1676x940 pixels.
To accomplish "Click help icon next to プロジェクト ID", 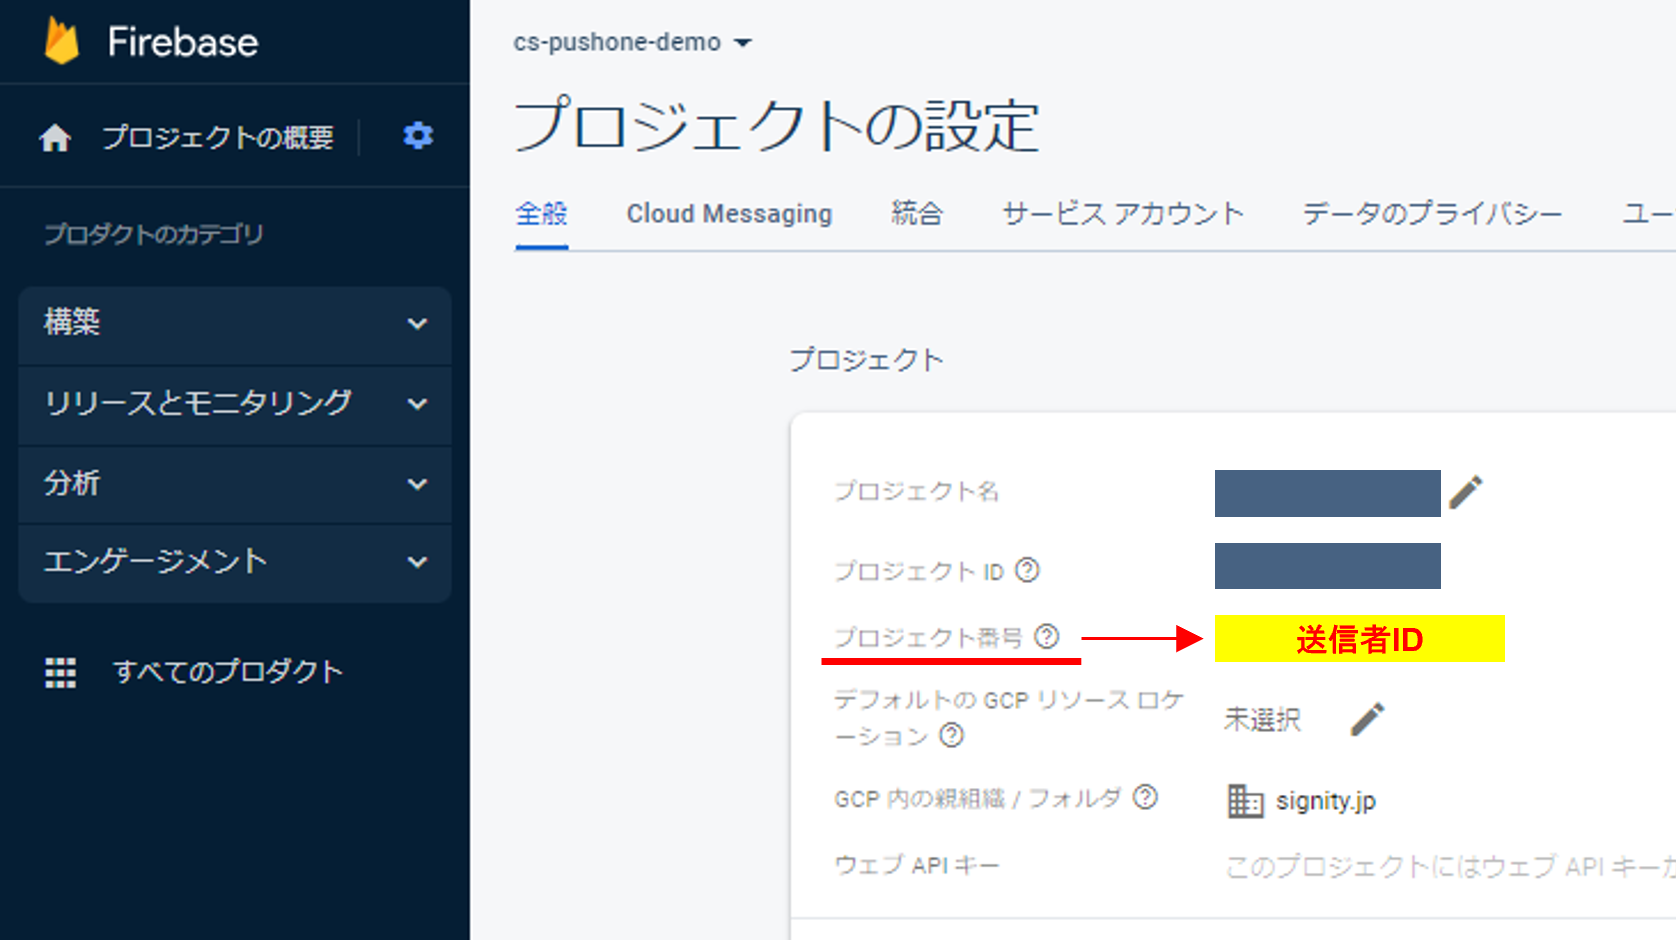I will pyautogui.click(x=1027, y=570).
